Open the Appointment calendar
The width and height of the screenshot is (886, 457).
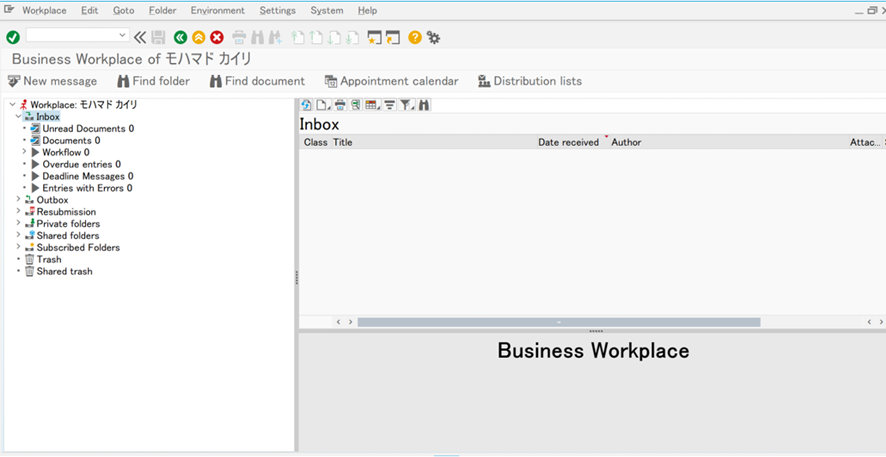pyautogui.click(x=392, y=81)
